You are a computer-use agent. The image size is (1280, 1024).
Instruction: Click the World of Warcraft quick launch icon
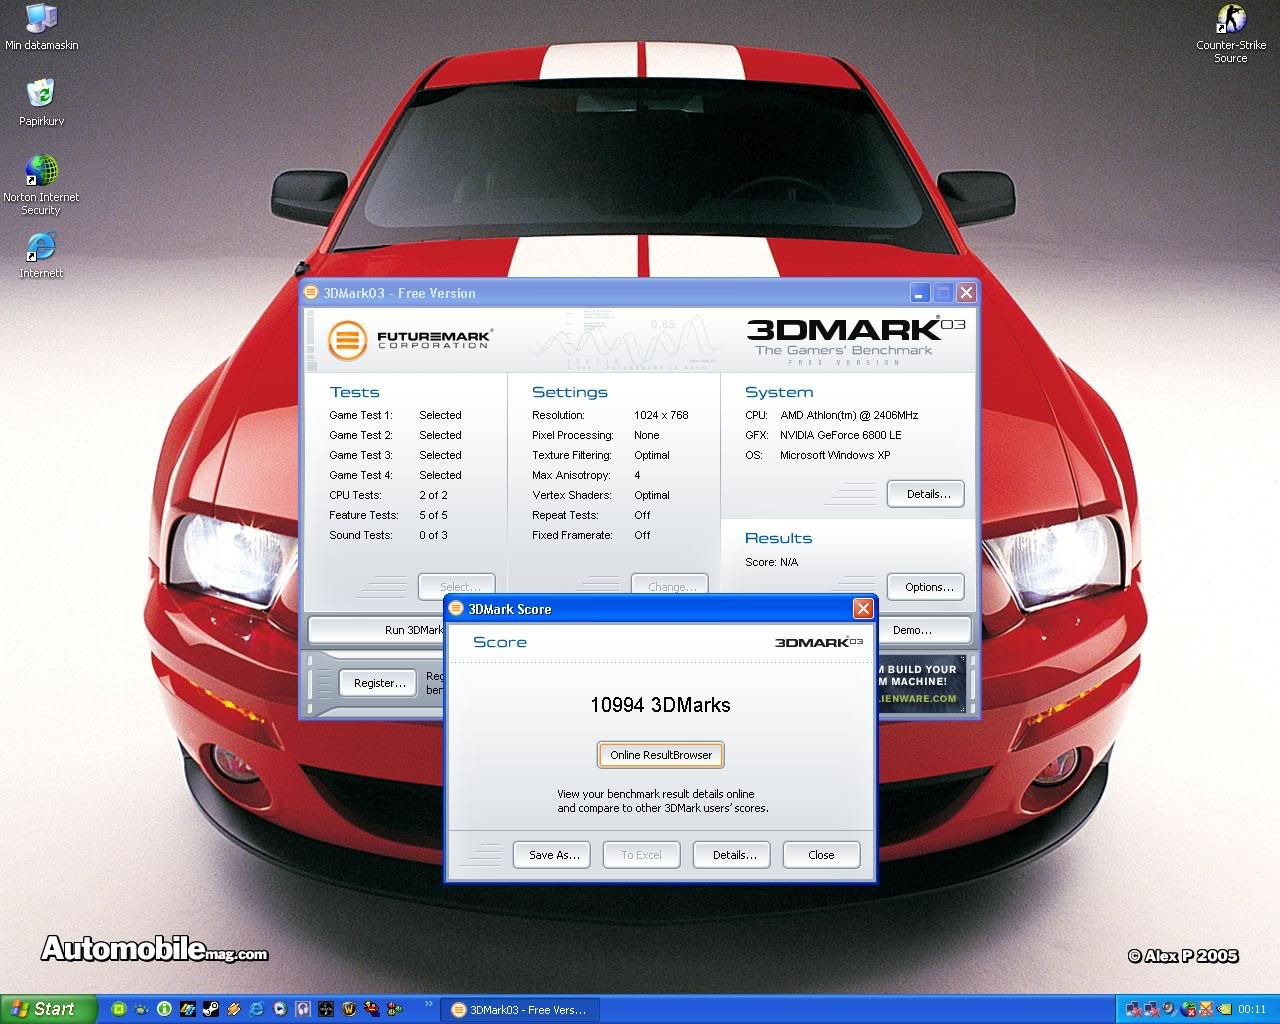[349, 1009]
